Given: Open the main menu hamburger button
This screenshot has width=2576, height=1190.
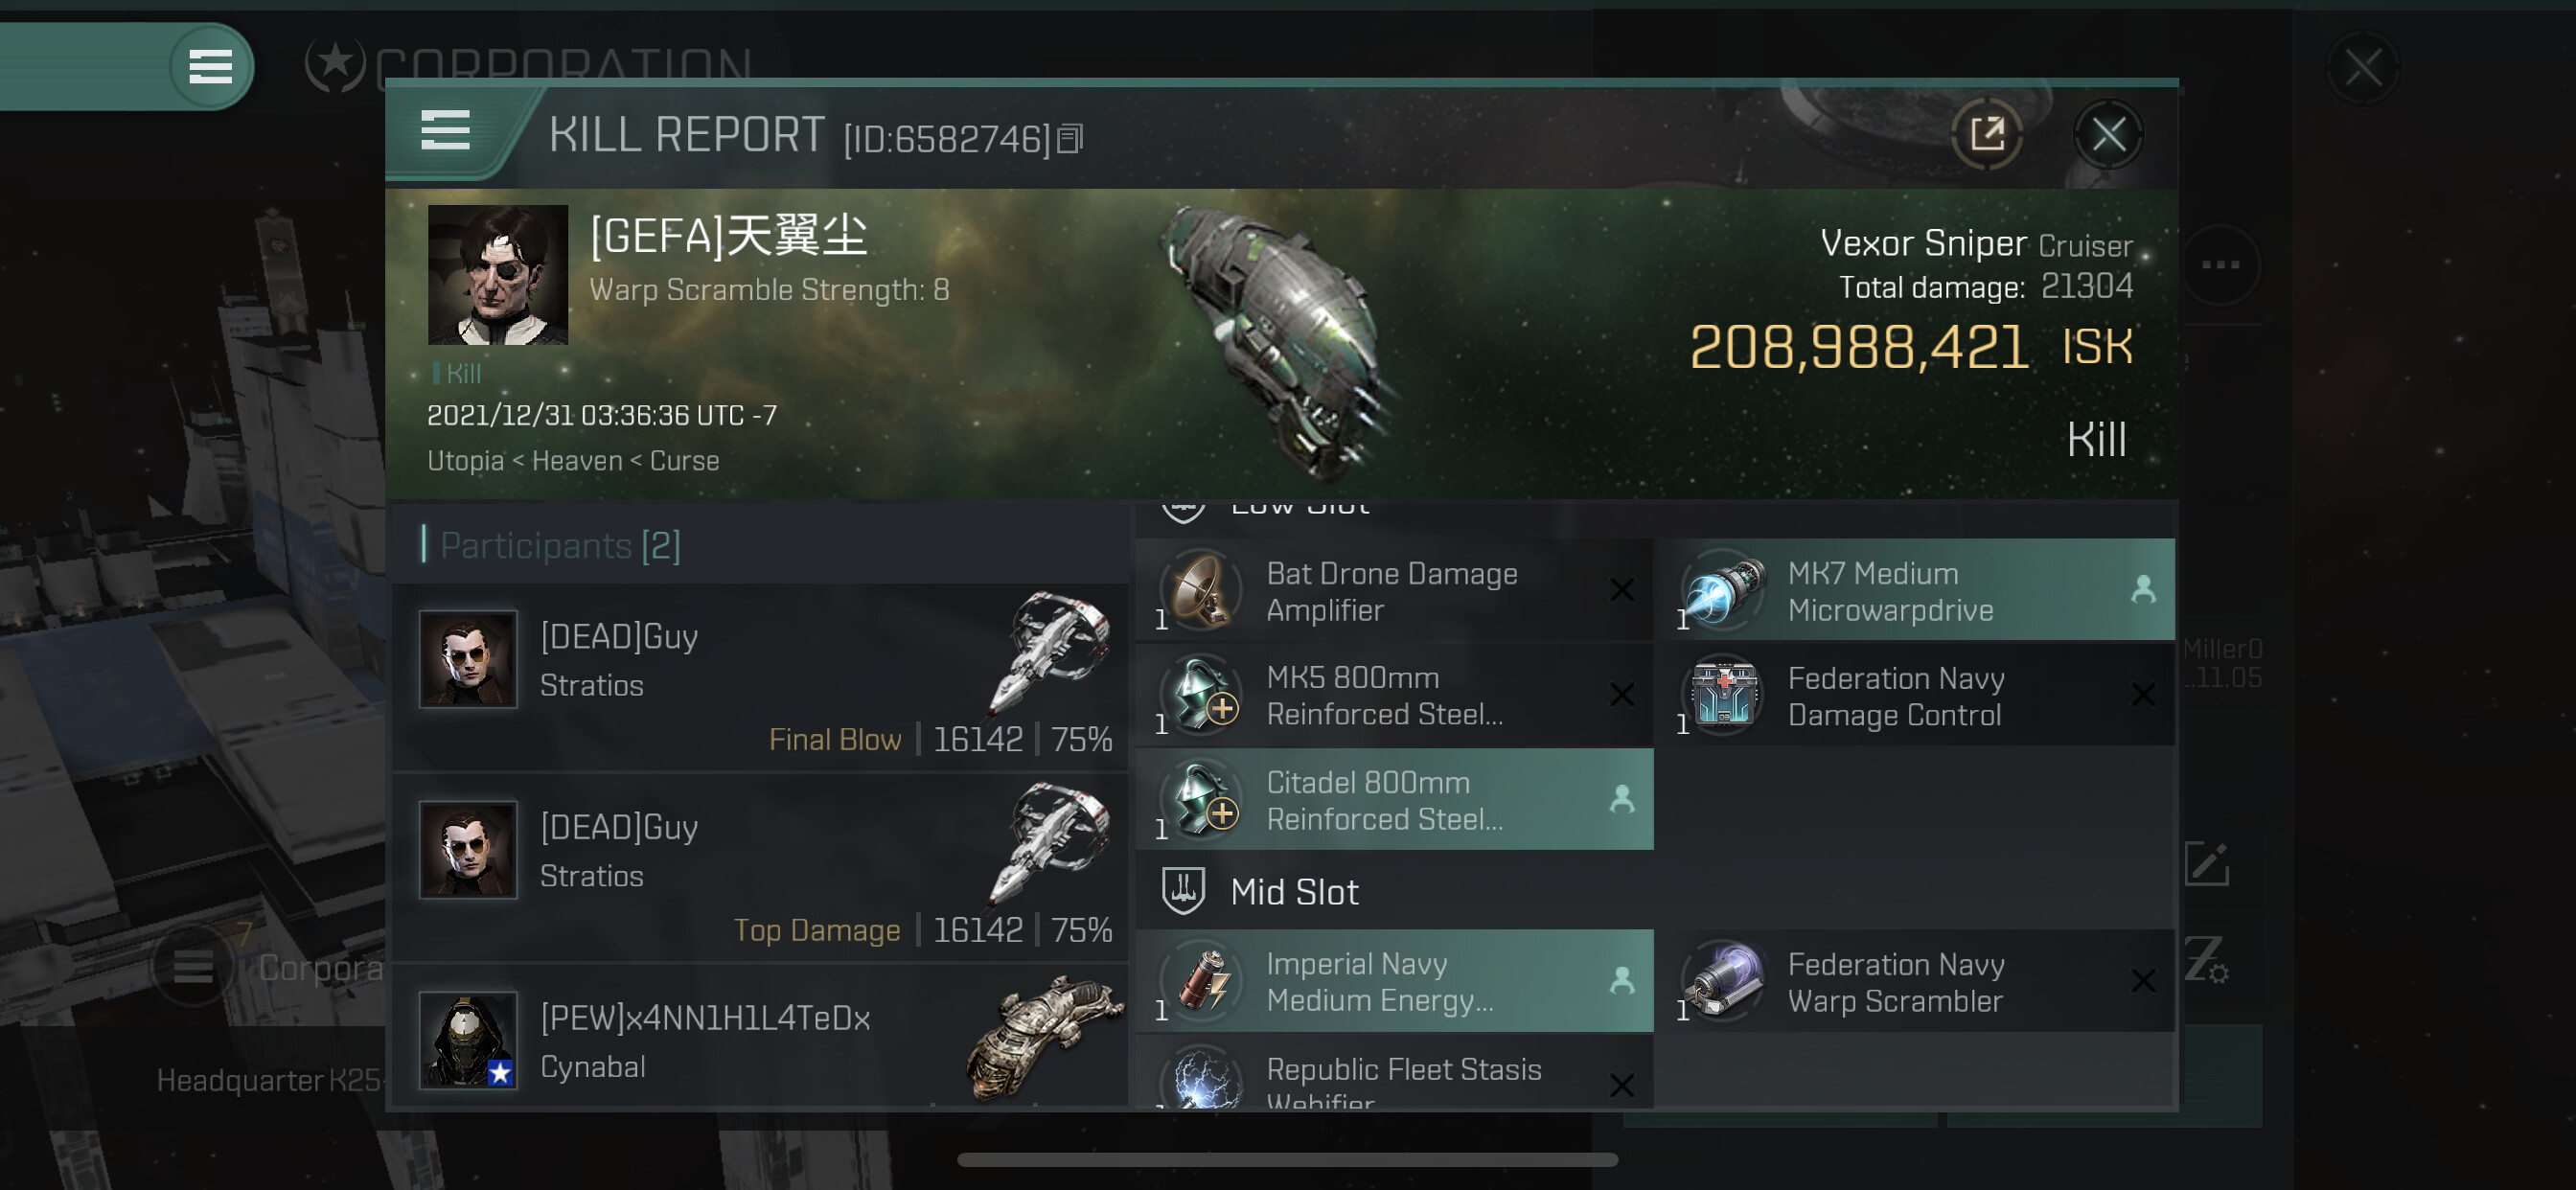Looking at the screenshot, I should [210, 67].
